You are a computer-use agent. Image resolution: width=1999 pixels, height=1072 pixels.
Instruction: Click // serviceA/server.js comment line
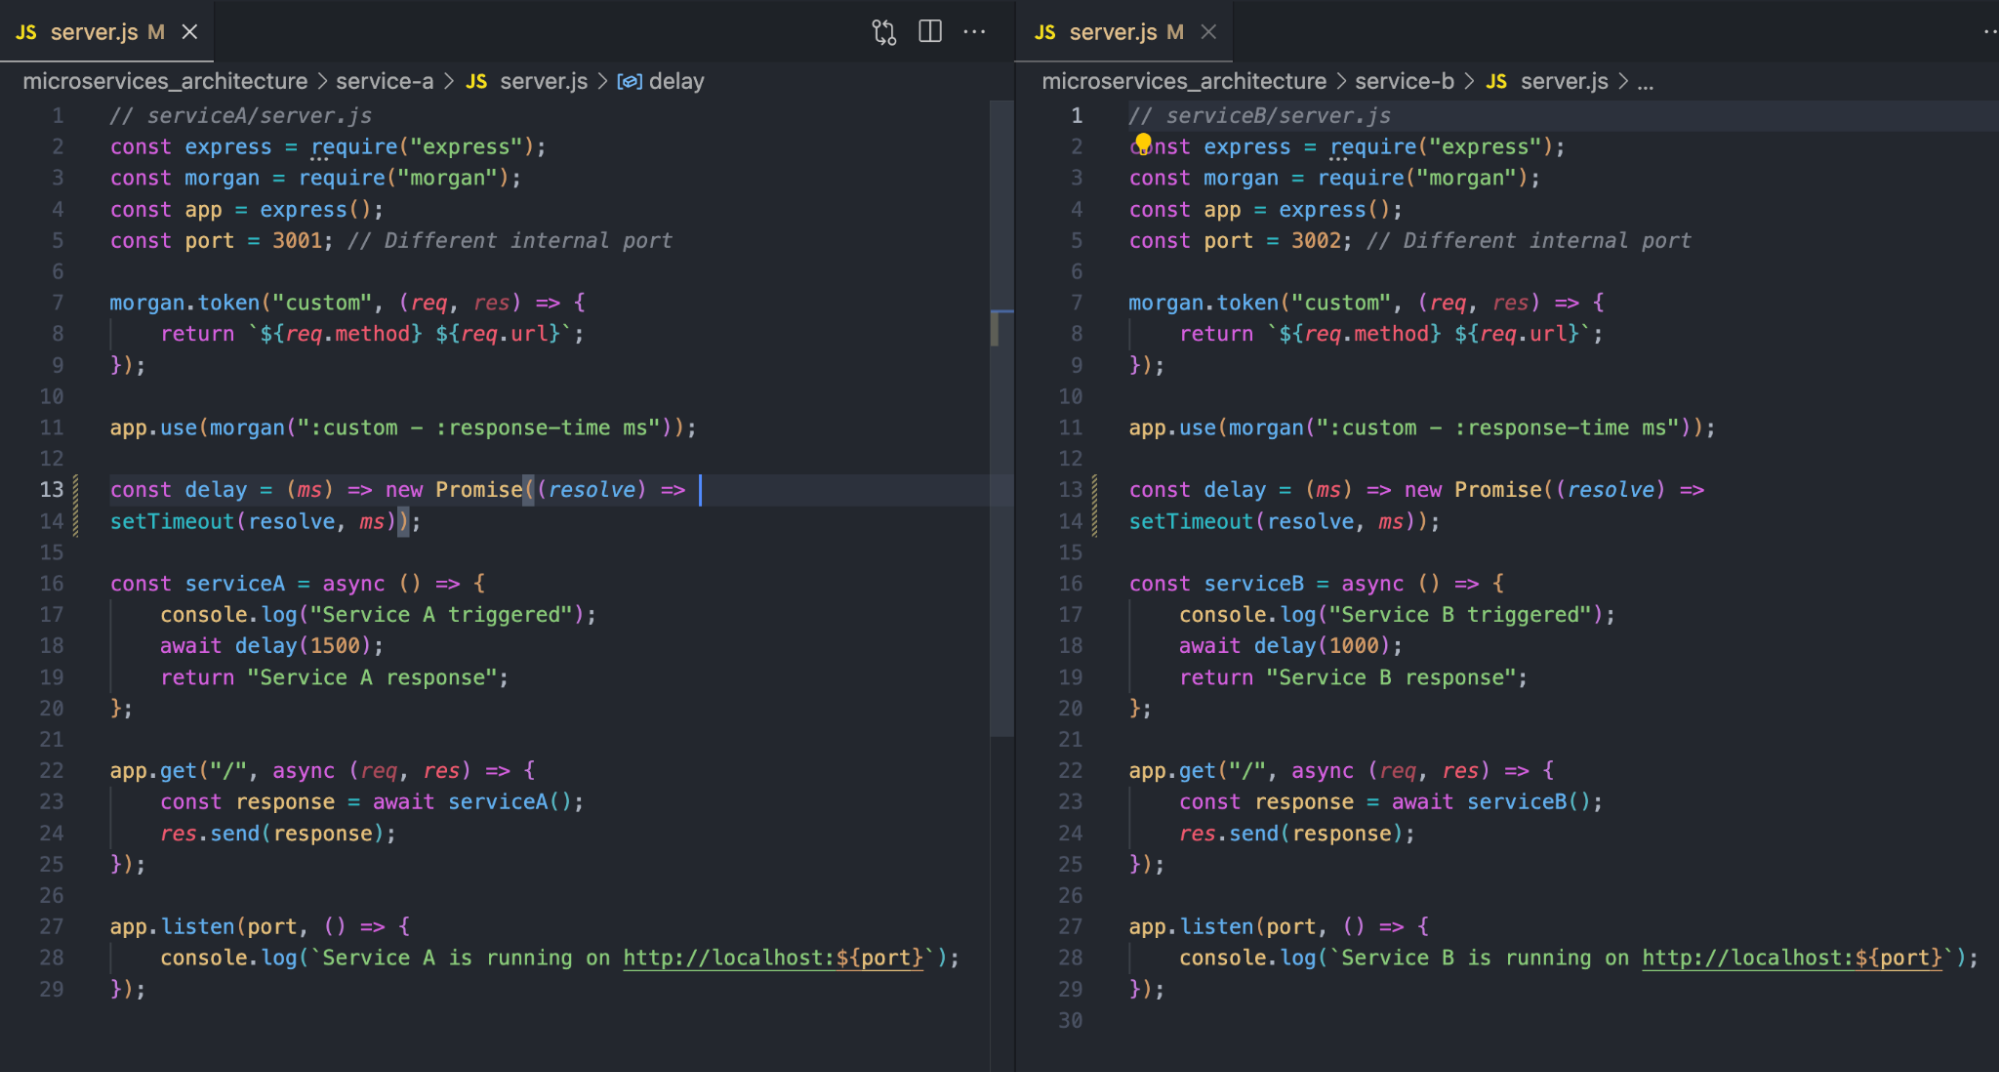pyautogui.click(x=240, y=116)
